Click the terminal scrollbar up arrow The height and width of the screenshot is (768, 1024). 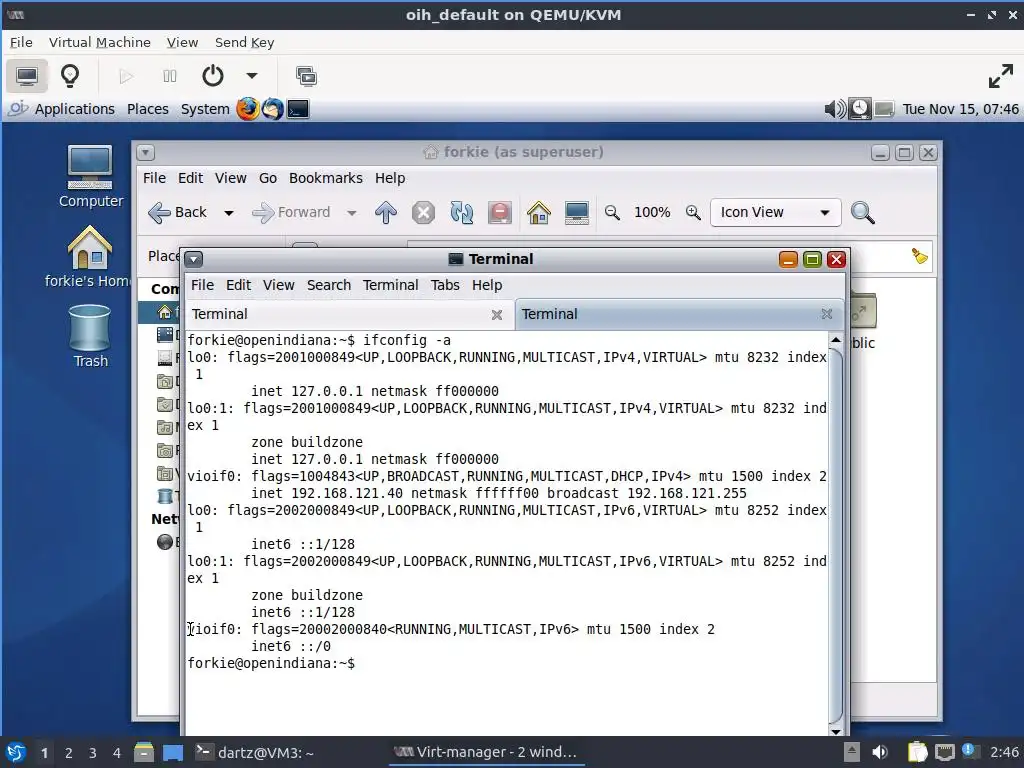(x=835, y=340)
